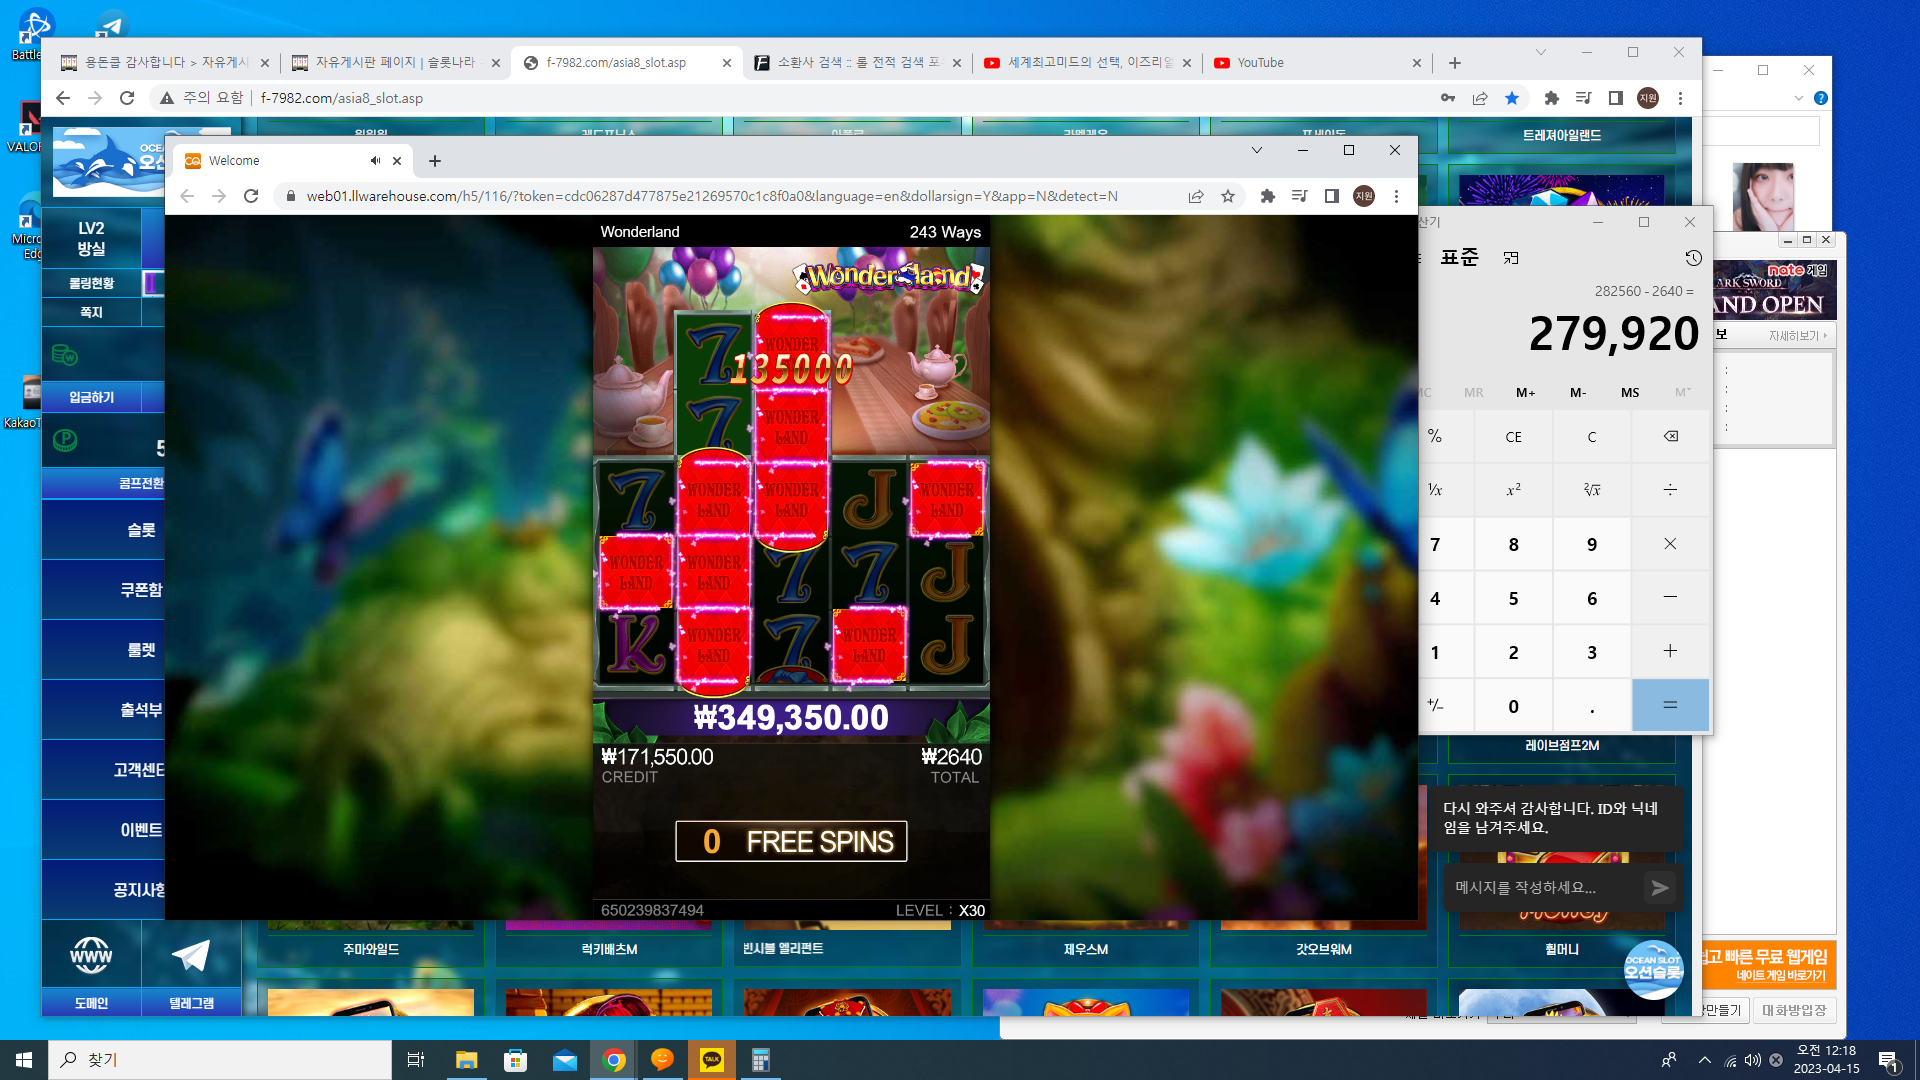The height and width of the screenshot is (1080, 1920).
Task: Open Calculator from taskbar
Action: [x=761, y=1060]
